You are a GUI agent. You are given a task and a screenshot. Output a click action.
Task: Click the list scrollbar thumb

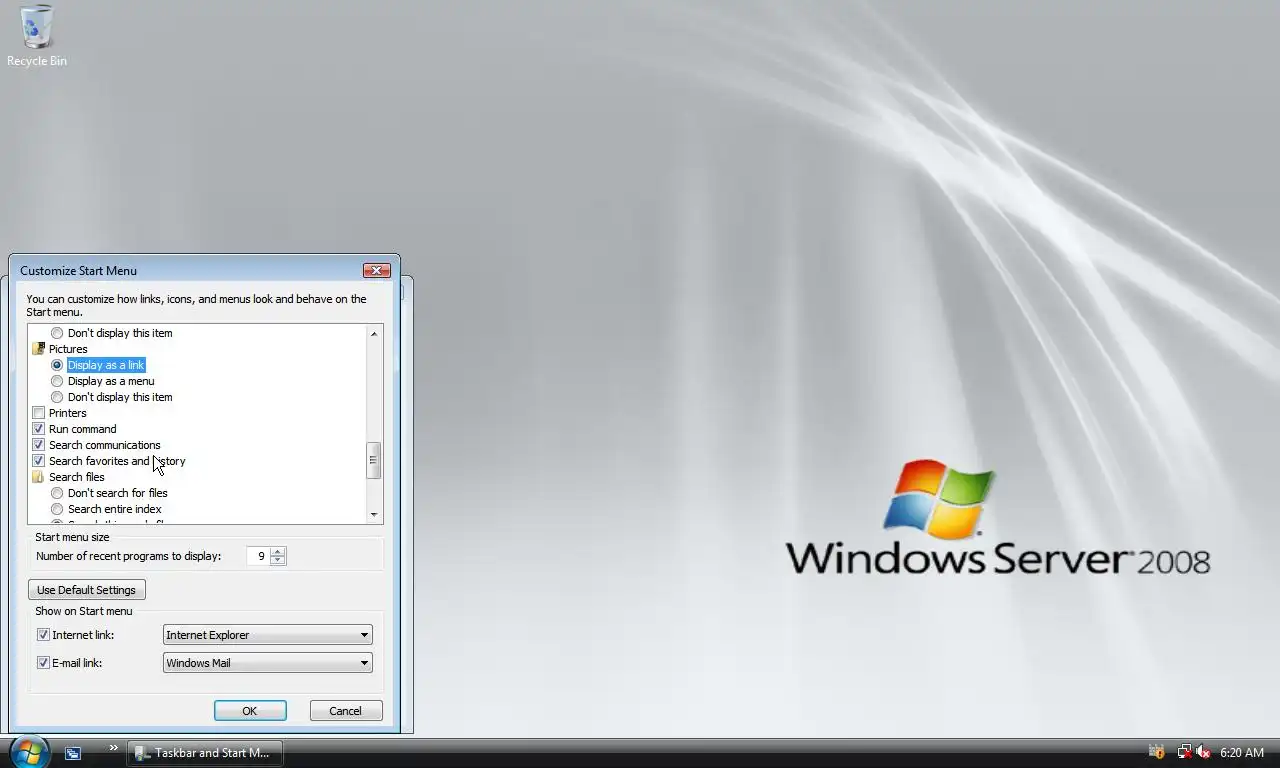(x=374, y=461)
